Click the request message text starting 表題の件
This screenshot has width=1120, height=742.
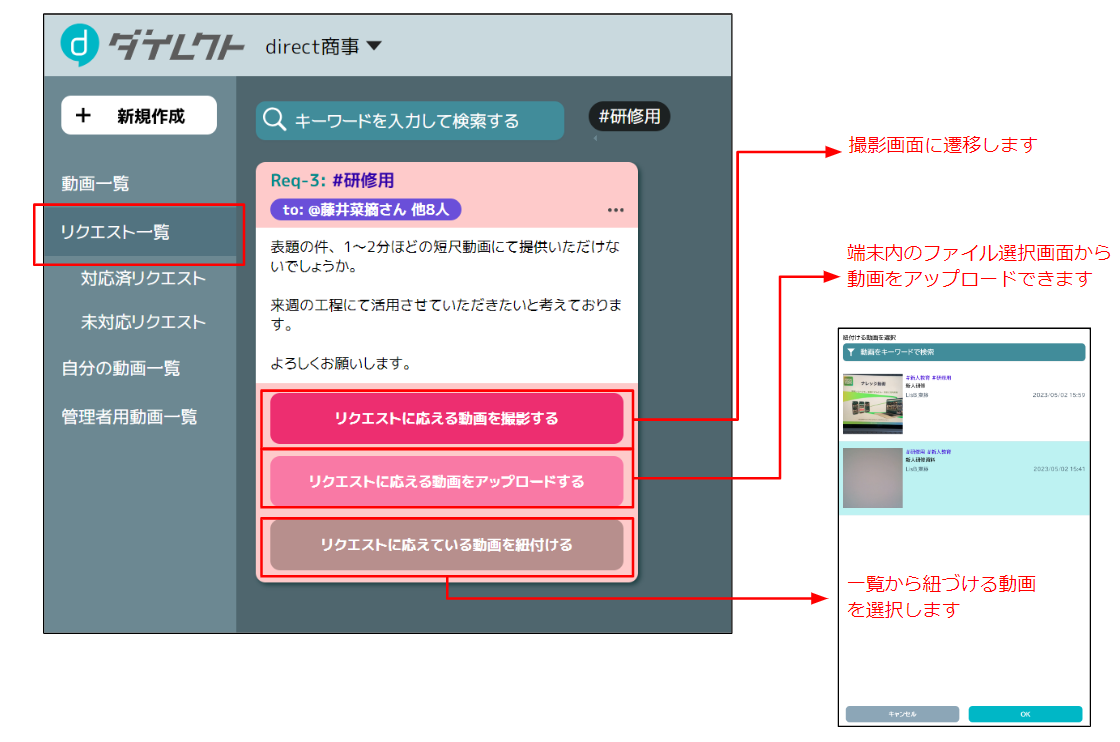[x=446, y=256]
